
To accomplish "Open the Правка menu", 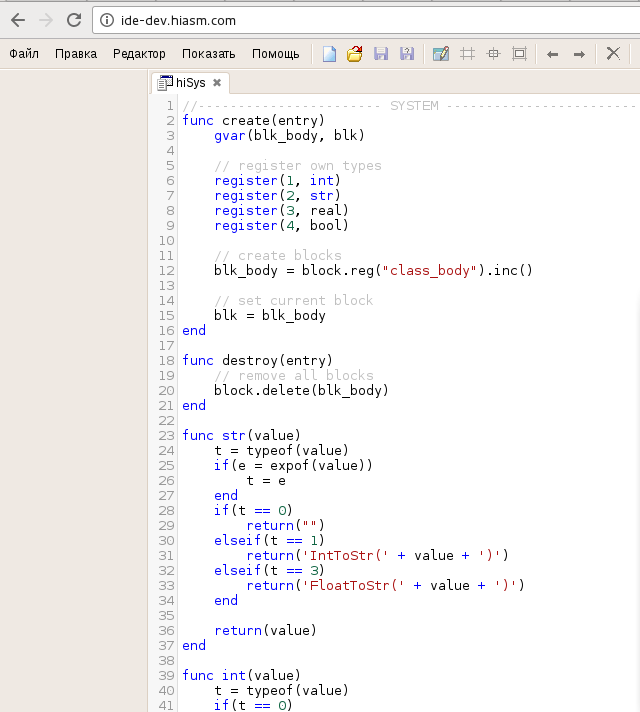I will (76, 54).
